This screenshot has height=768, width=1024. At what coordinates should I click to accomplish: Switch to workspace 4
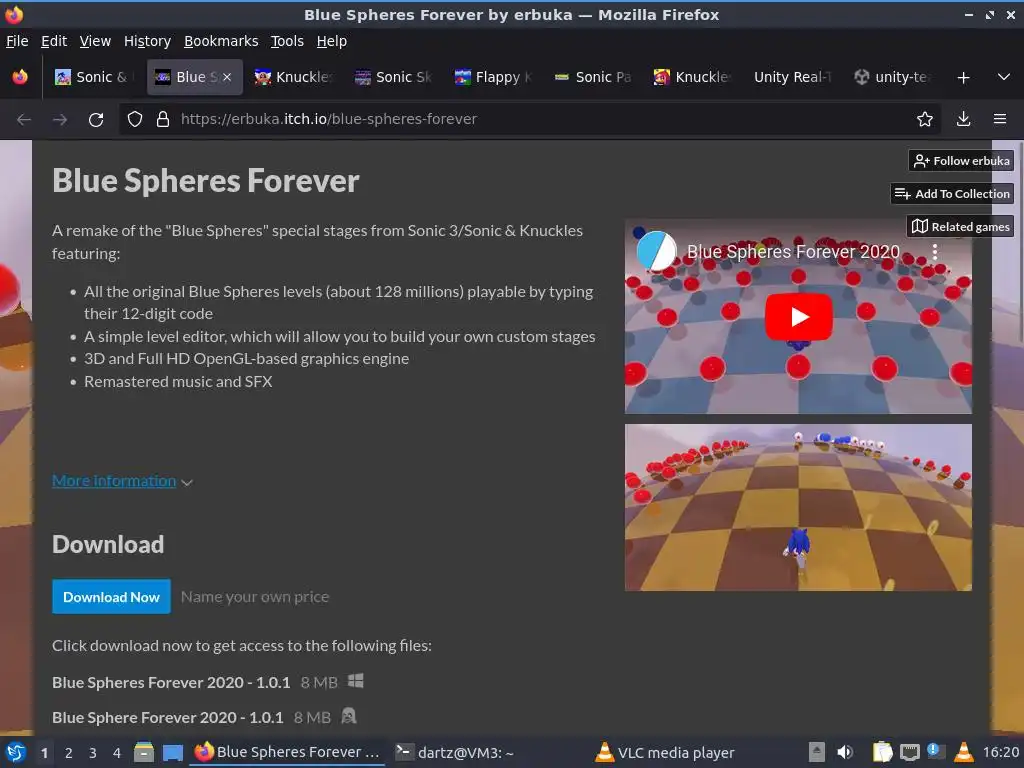click(x=117, y=753)
